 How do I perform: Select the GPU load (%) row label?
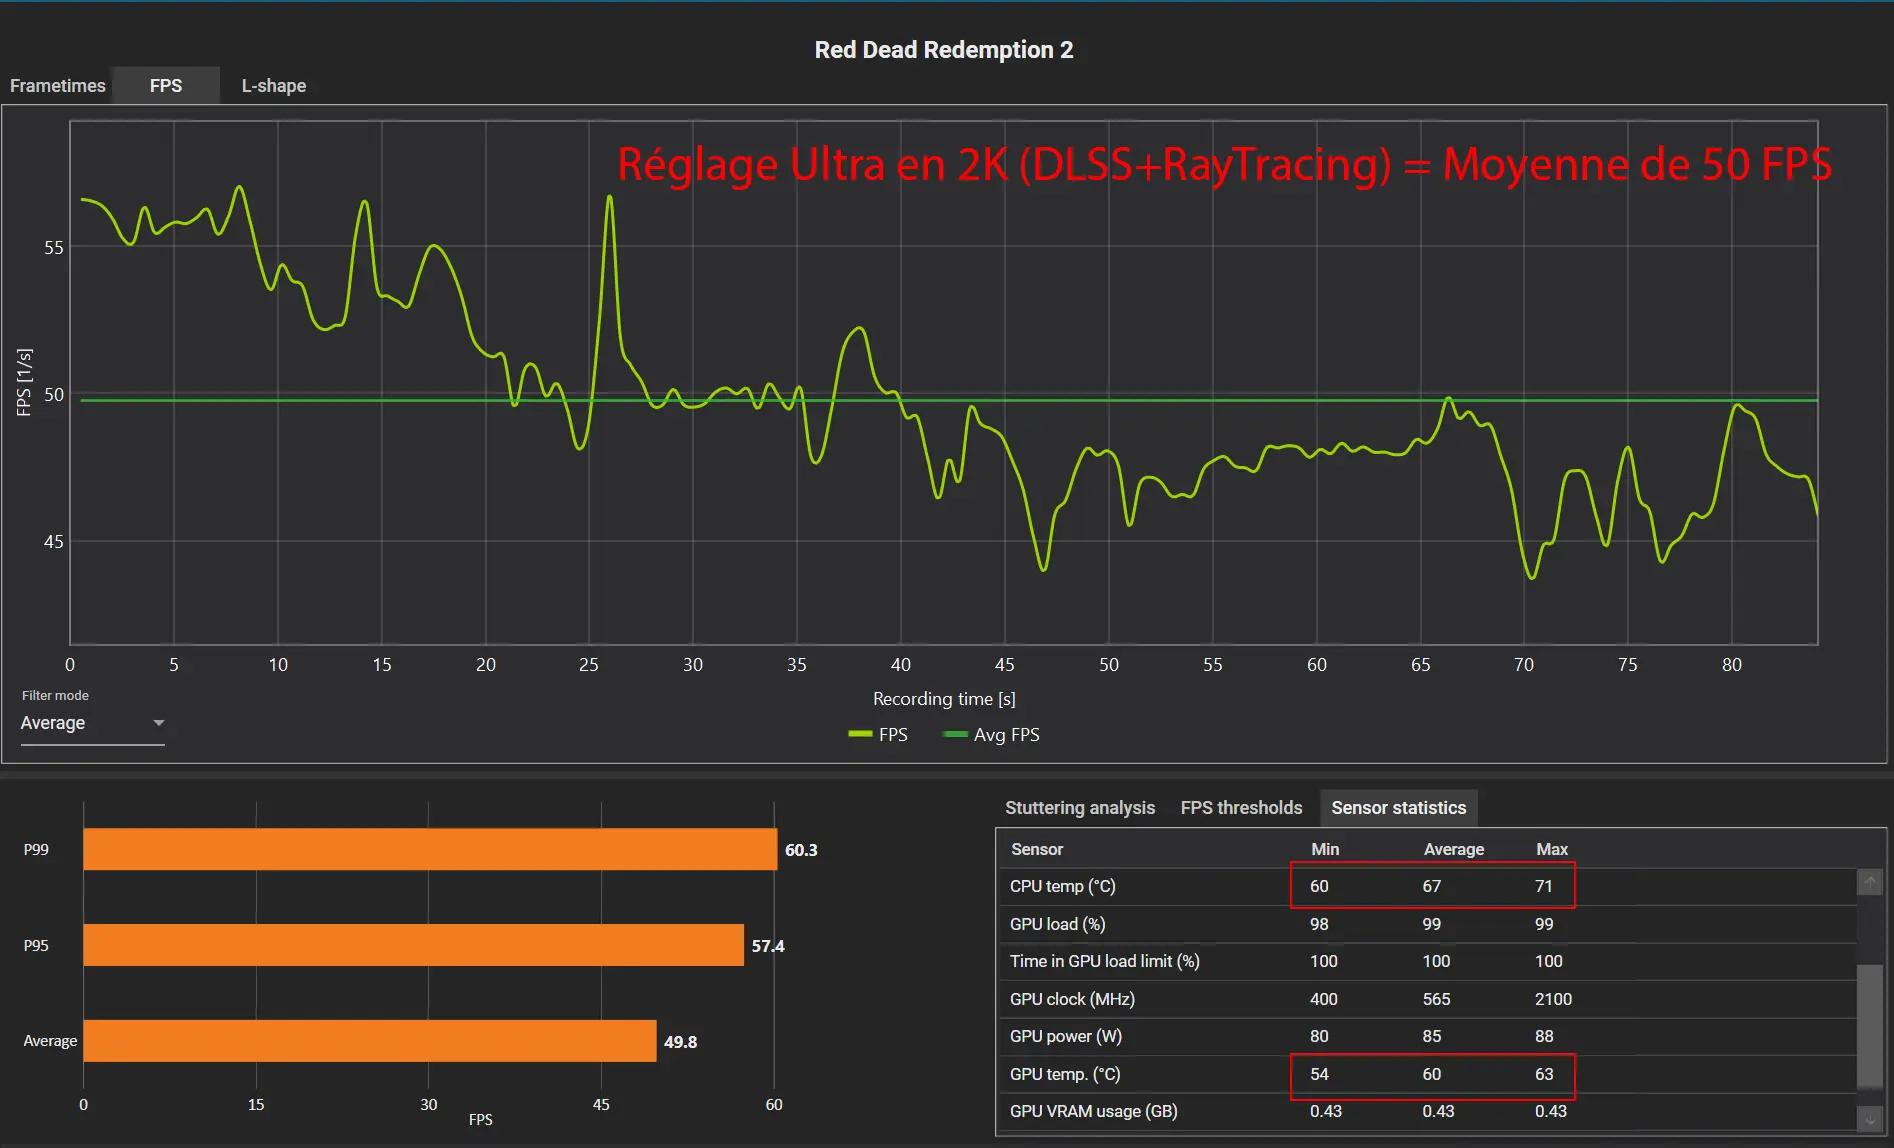(x=1058, y=924)
